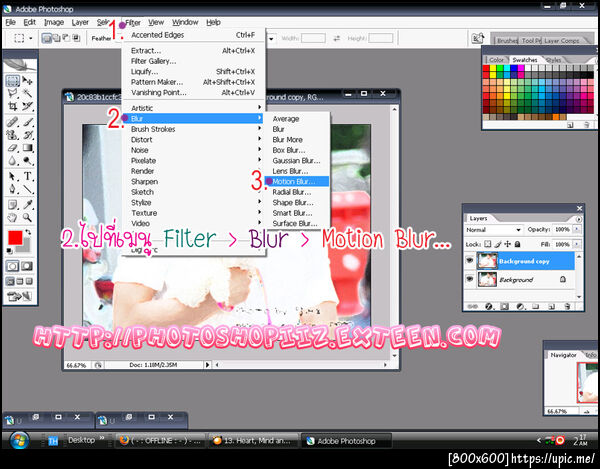Screen dimensions: 600x469
Task: Toggle lock transparent pixels in Layers
Action: click(488, 244)
